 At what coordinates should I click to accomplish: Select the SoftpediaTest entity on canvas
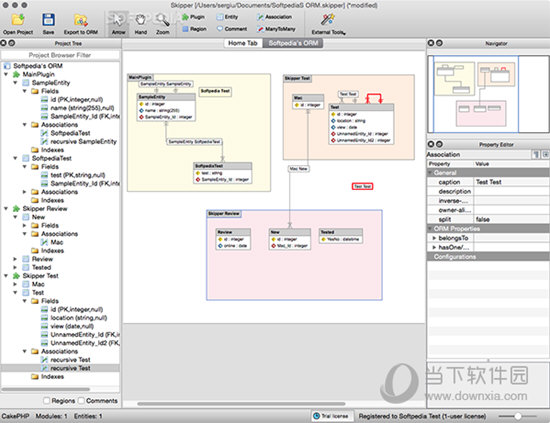point(222,173)
